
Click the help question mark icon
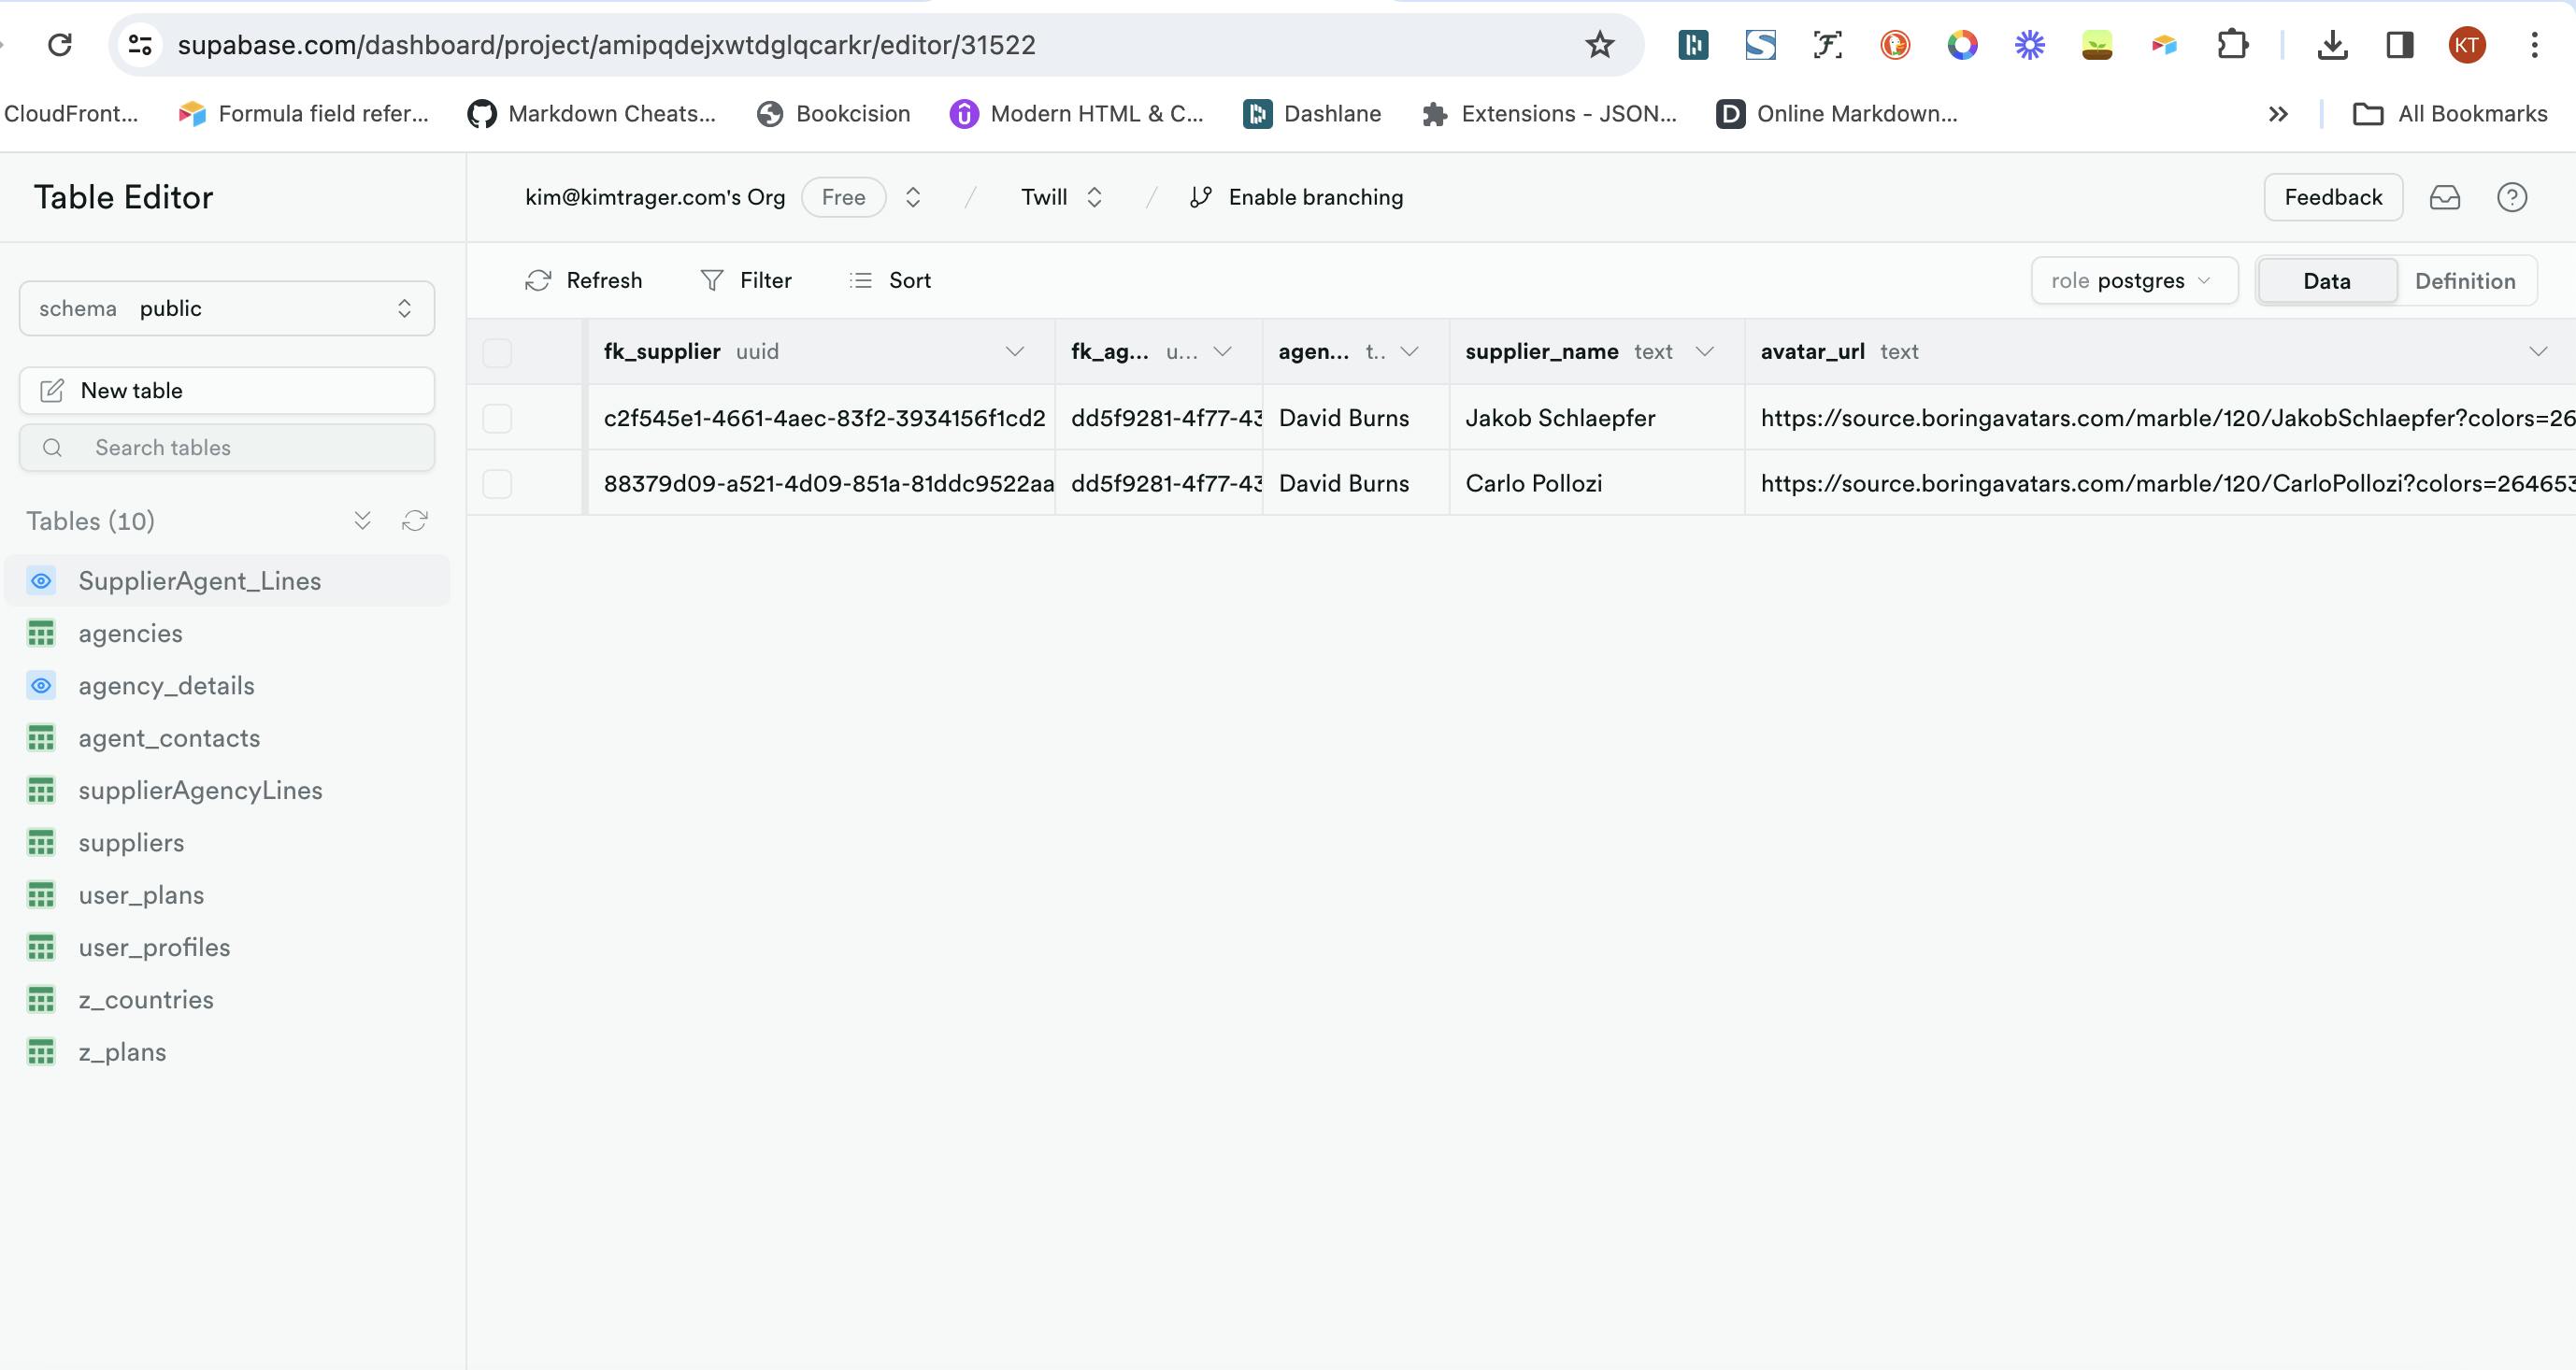tap(2511, 198)
